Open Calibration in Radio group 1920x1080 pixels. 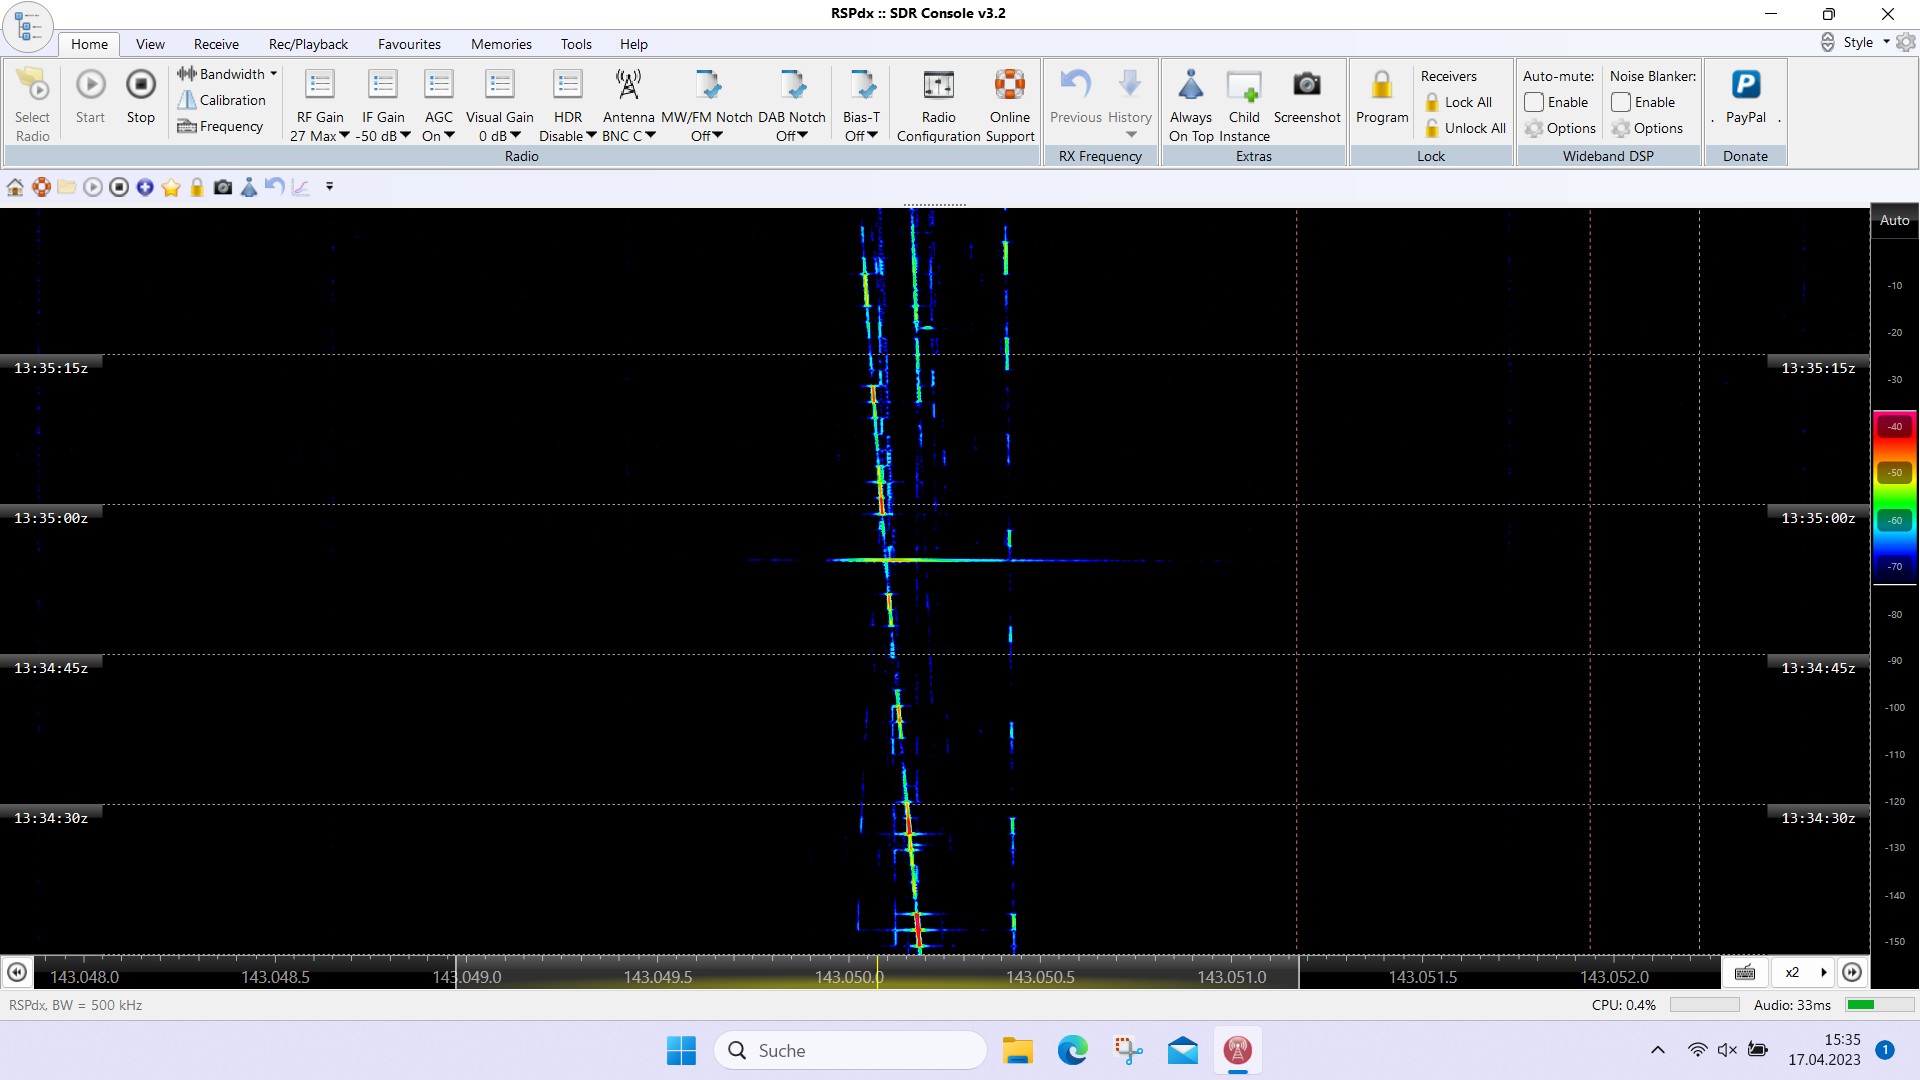point(221,100)
